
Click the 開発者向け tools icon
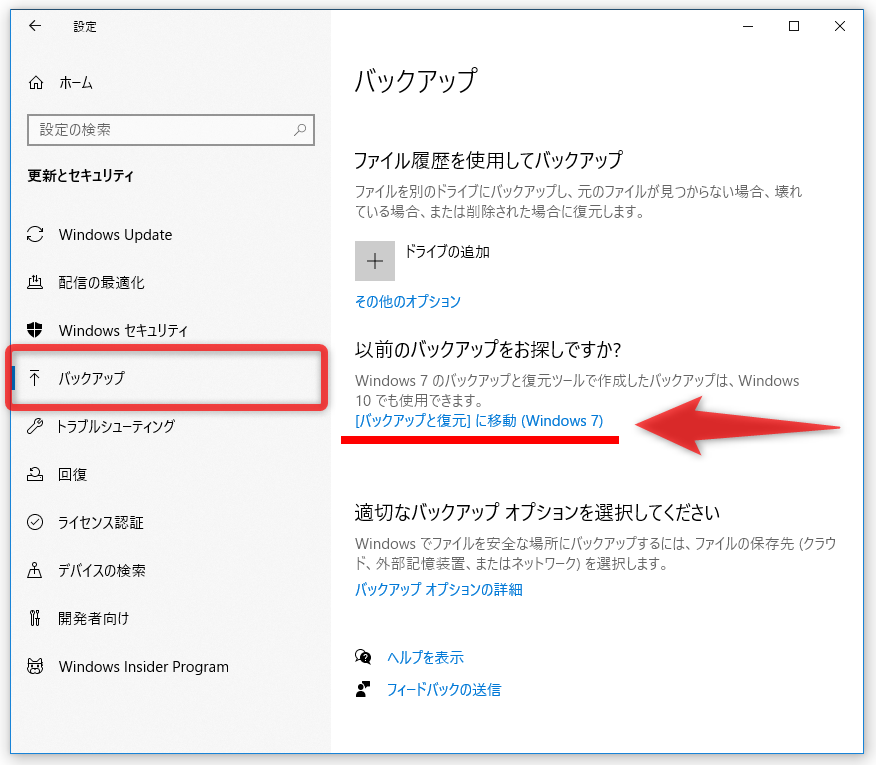pyautogui.click(x=35, y=618)
